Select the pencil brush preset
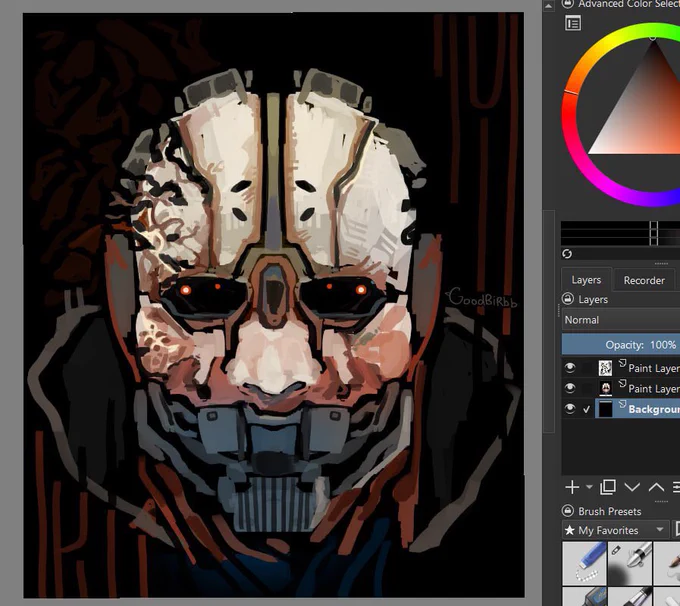Image resolution: width=680 pixels, height=606 pixels. 667,563
